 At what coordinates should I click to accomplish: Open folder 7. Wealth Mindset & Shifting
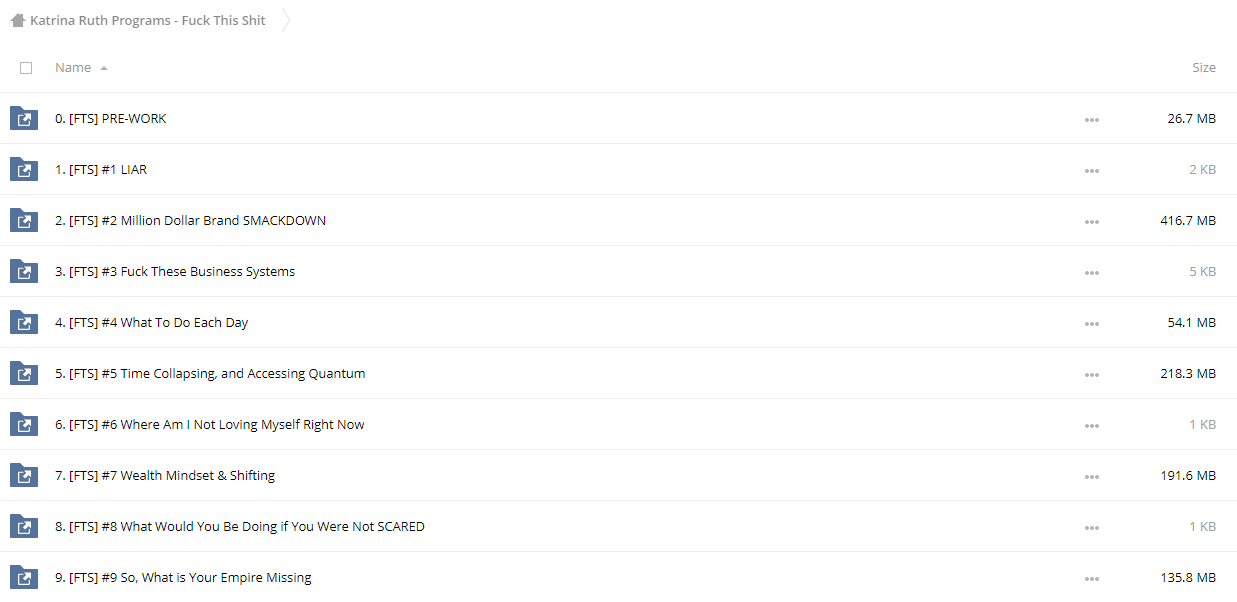coord(165,476)
